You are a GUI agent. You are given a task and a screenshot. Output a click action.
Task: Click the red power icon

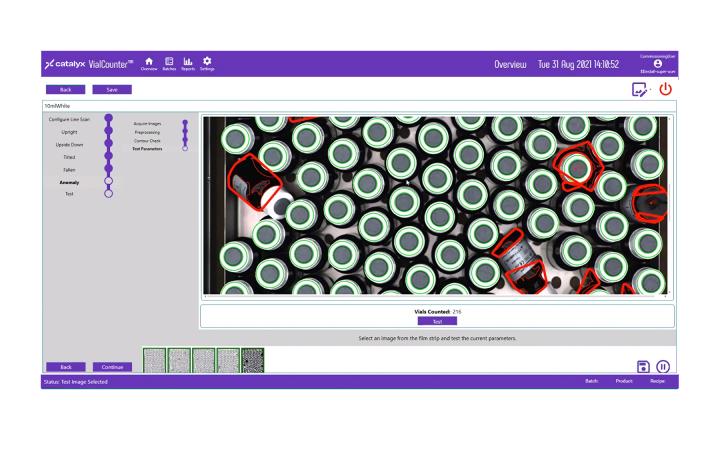[x=665, y=89]
